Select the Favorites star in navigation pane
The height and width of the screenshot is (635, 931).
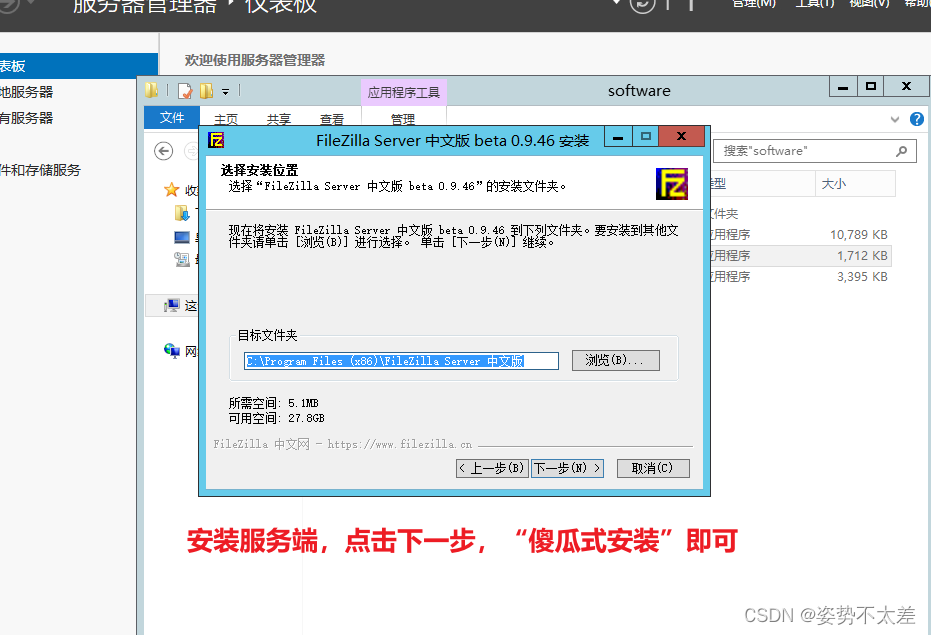pyautogui.click(x=172, y=190)
